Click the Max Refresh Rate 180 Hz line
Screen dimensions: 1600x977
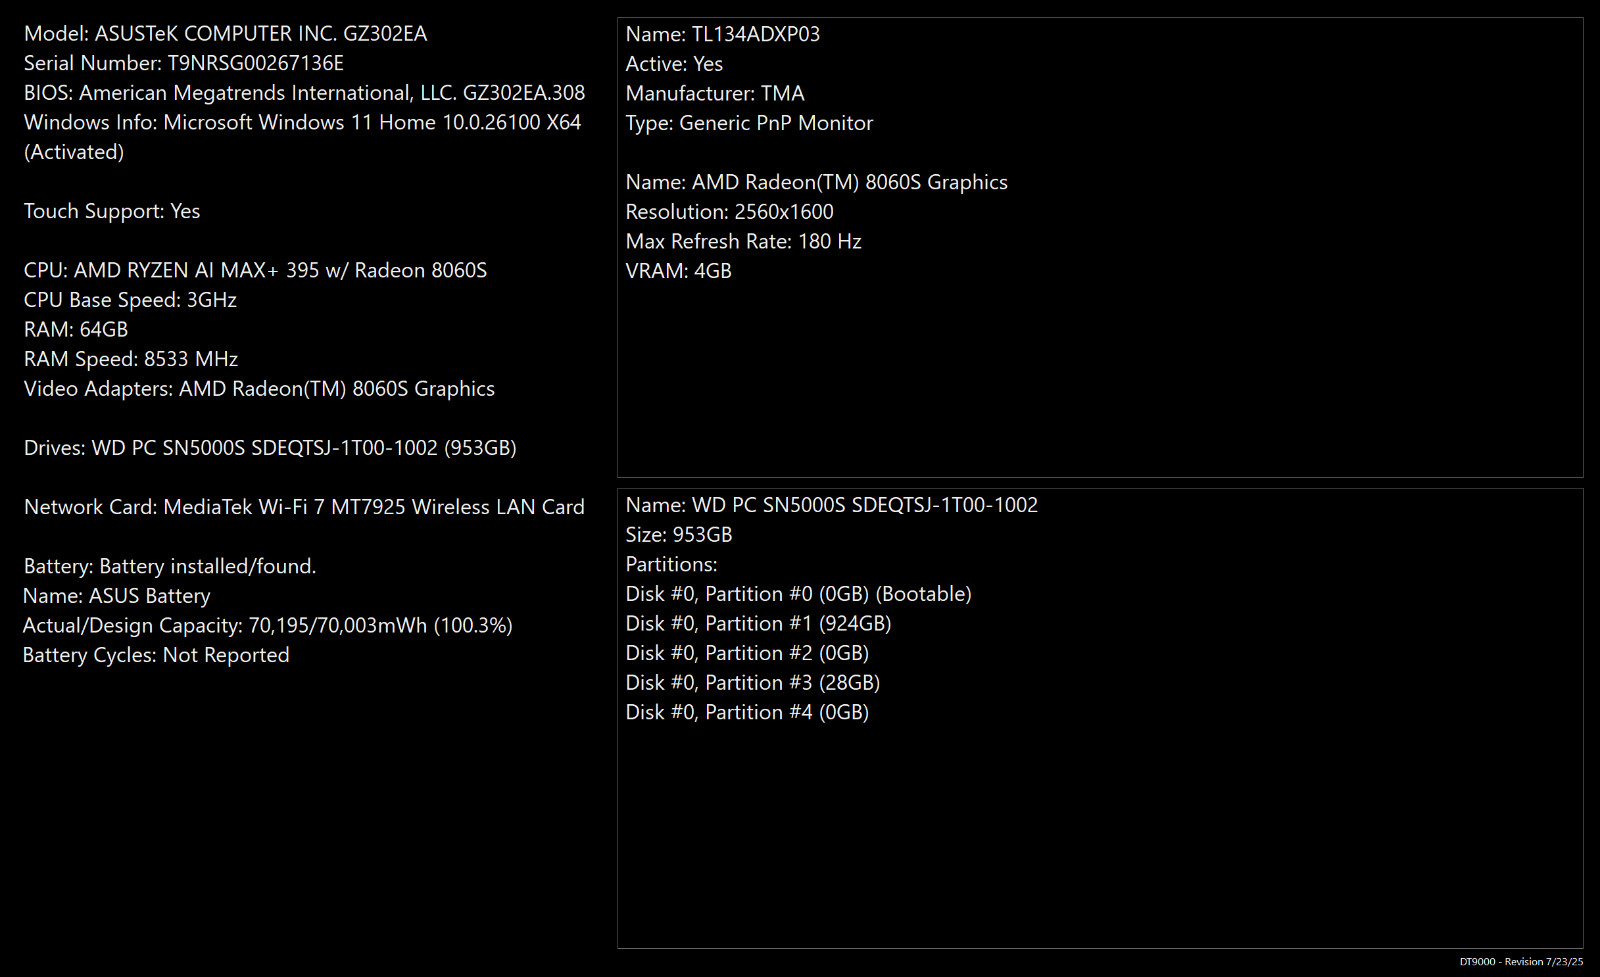pos(744,241)
